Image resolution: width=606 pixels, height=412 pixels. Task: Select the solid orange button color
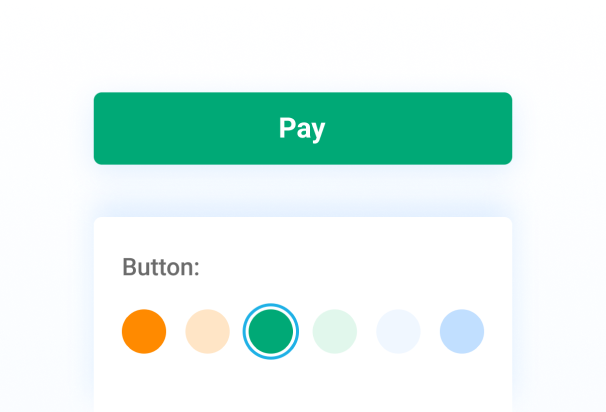(x=144, y=331)
